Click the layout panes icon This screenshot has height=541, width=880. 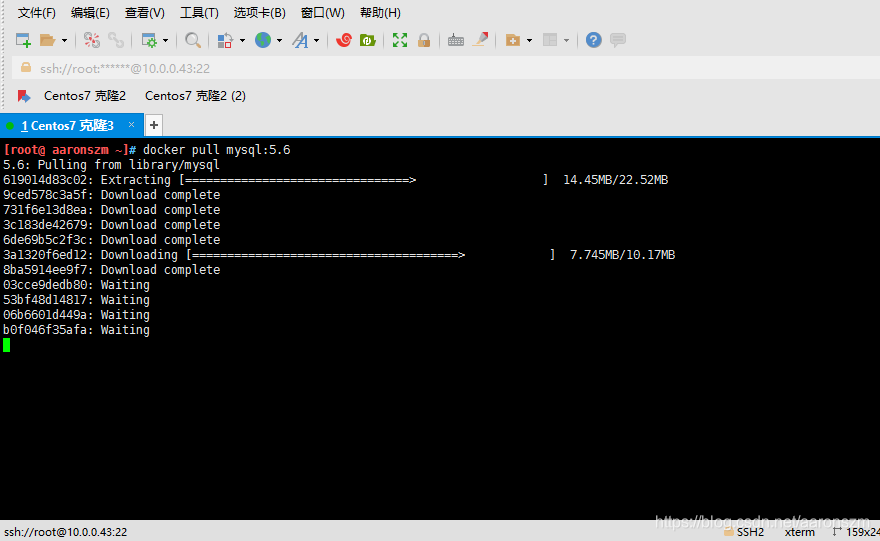(550, 40)
